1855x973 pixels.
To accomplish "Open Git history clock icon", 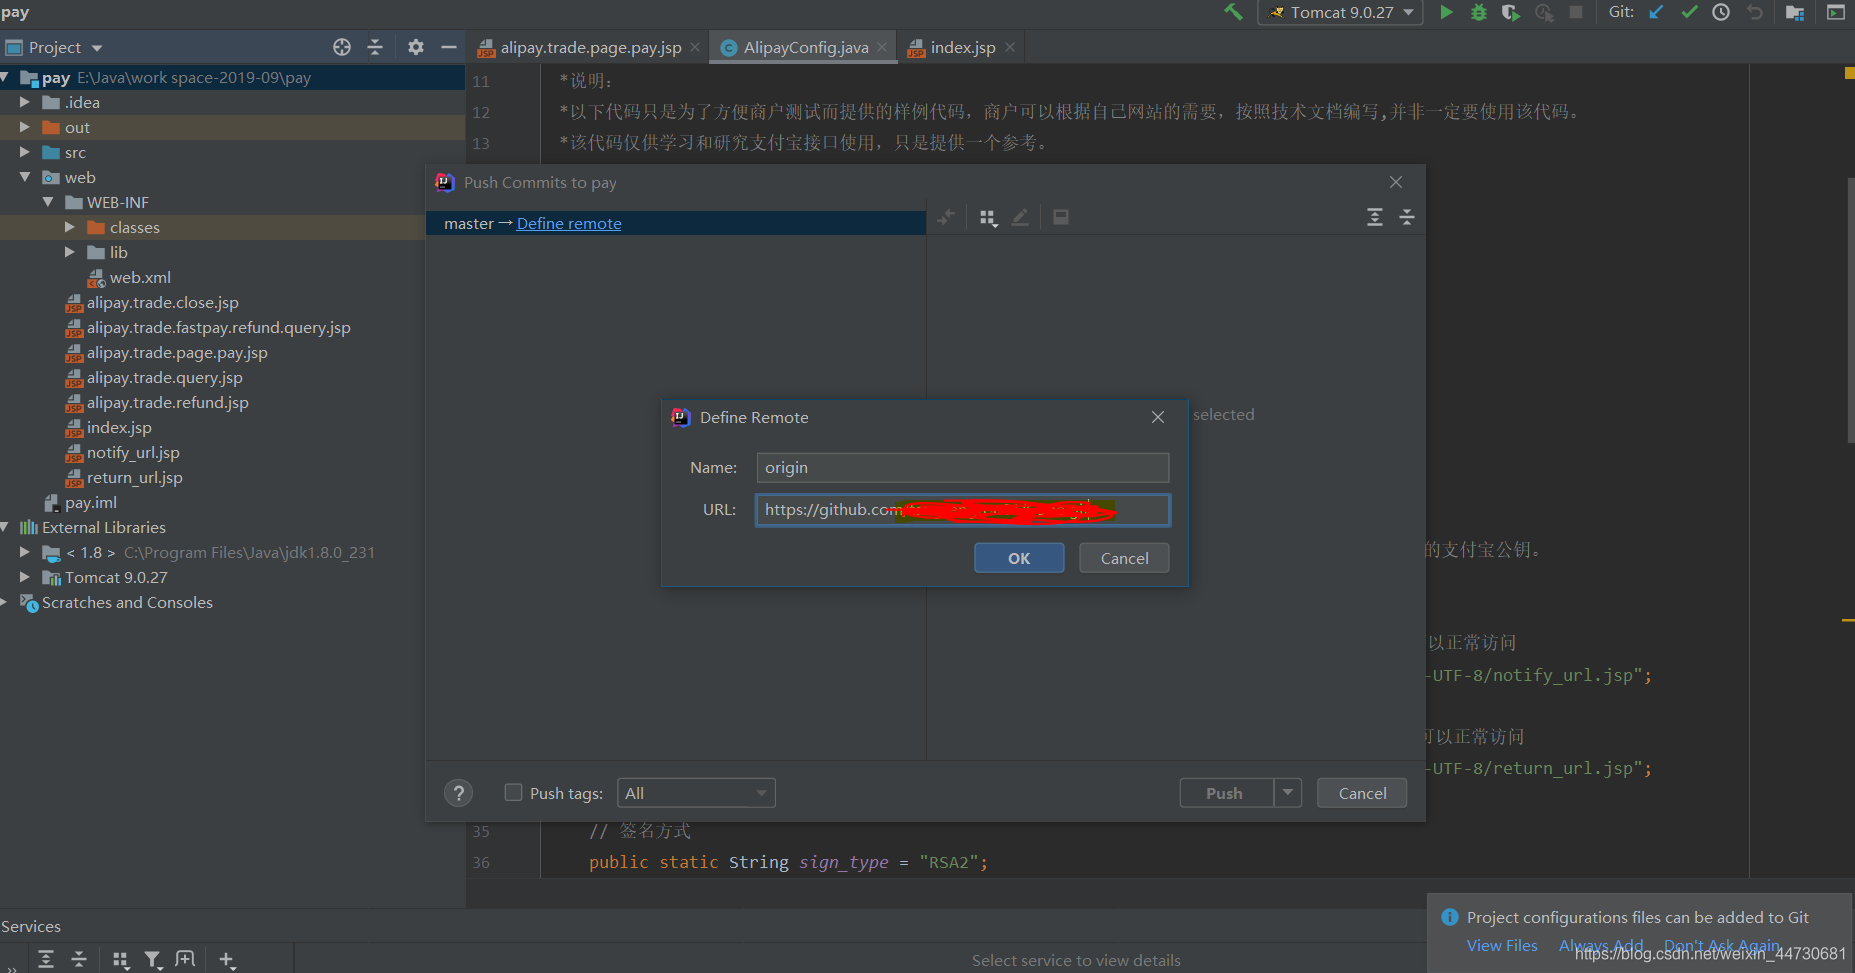I will click(1721, 12).
